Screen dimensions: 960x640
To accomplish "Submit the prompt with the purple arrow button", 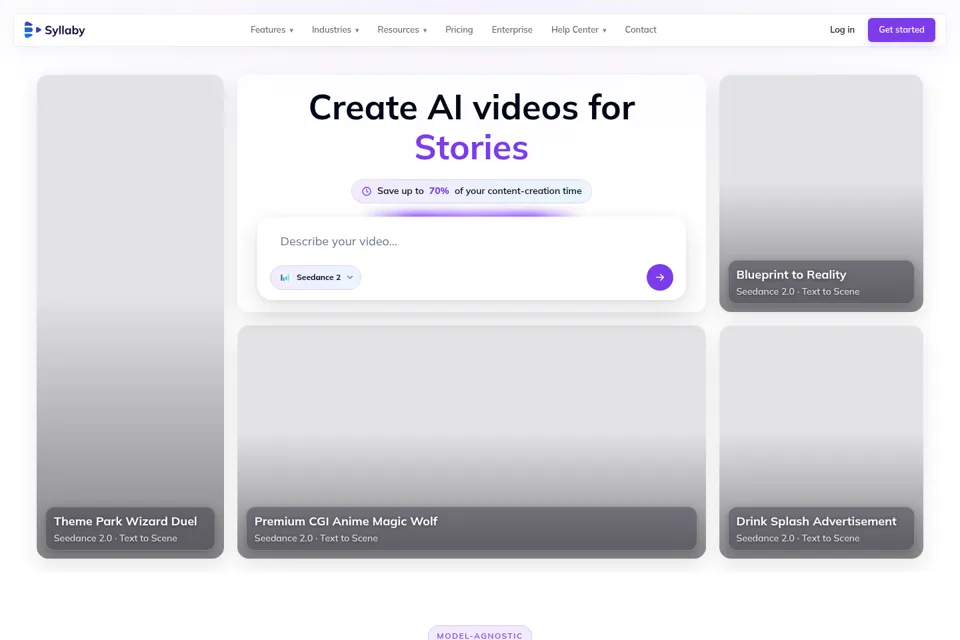I will coord(659,277).
